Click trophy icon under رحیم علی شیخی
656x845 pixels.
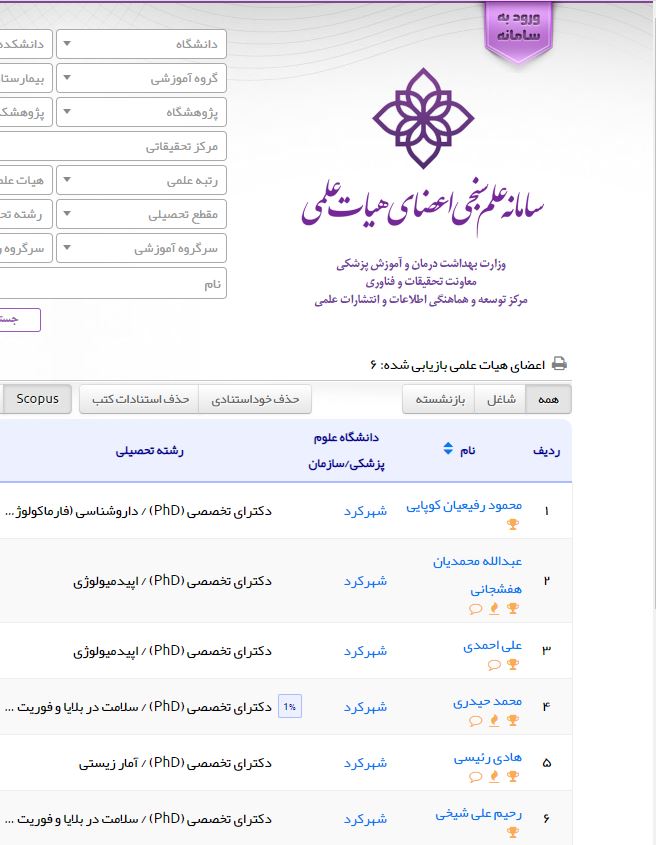(x=513, y=832)
